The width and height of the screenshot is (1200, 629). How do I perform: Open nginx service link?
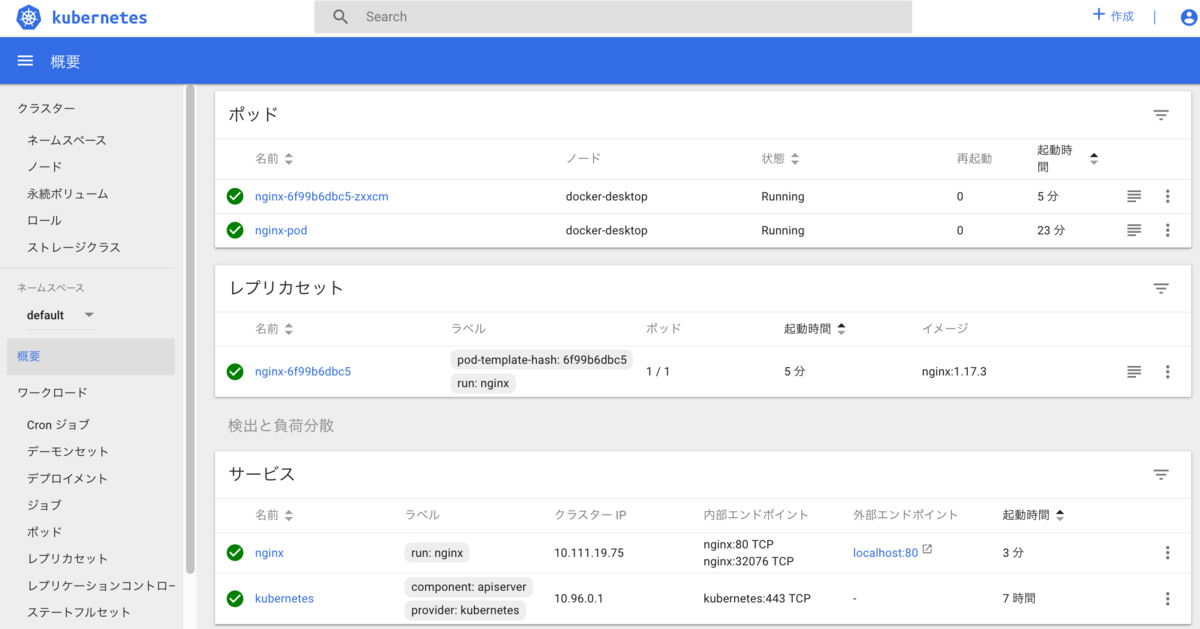269,553
